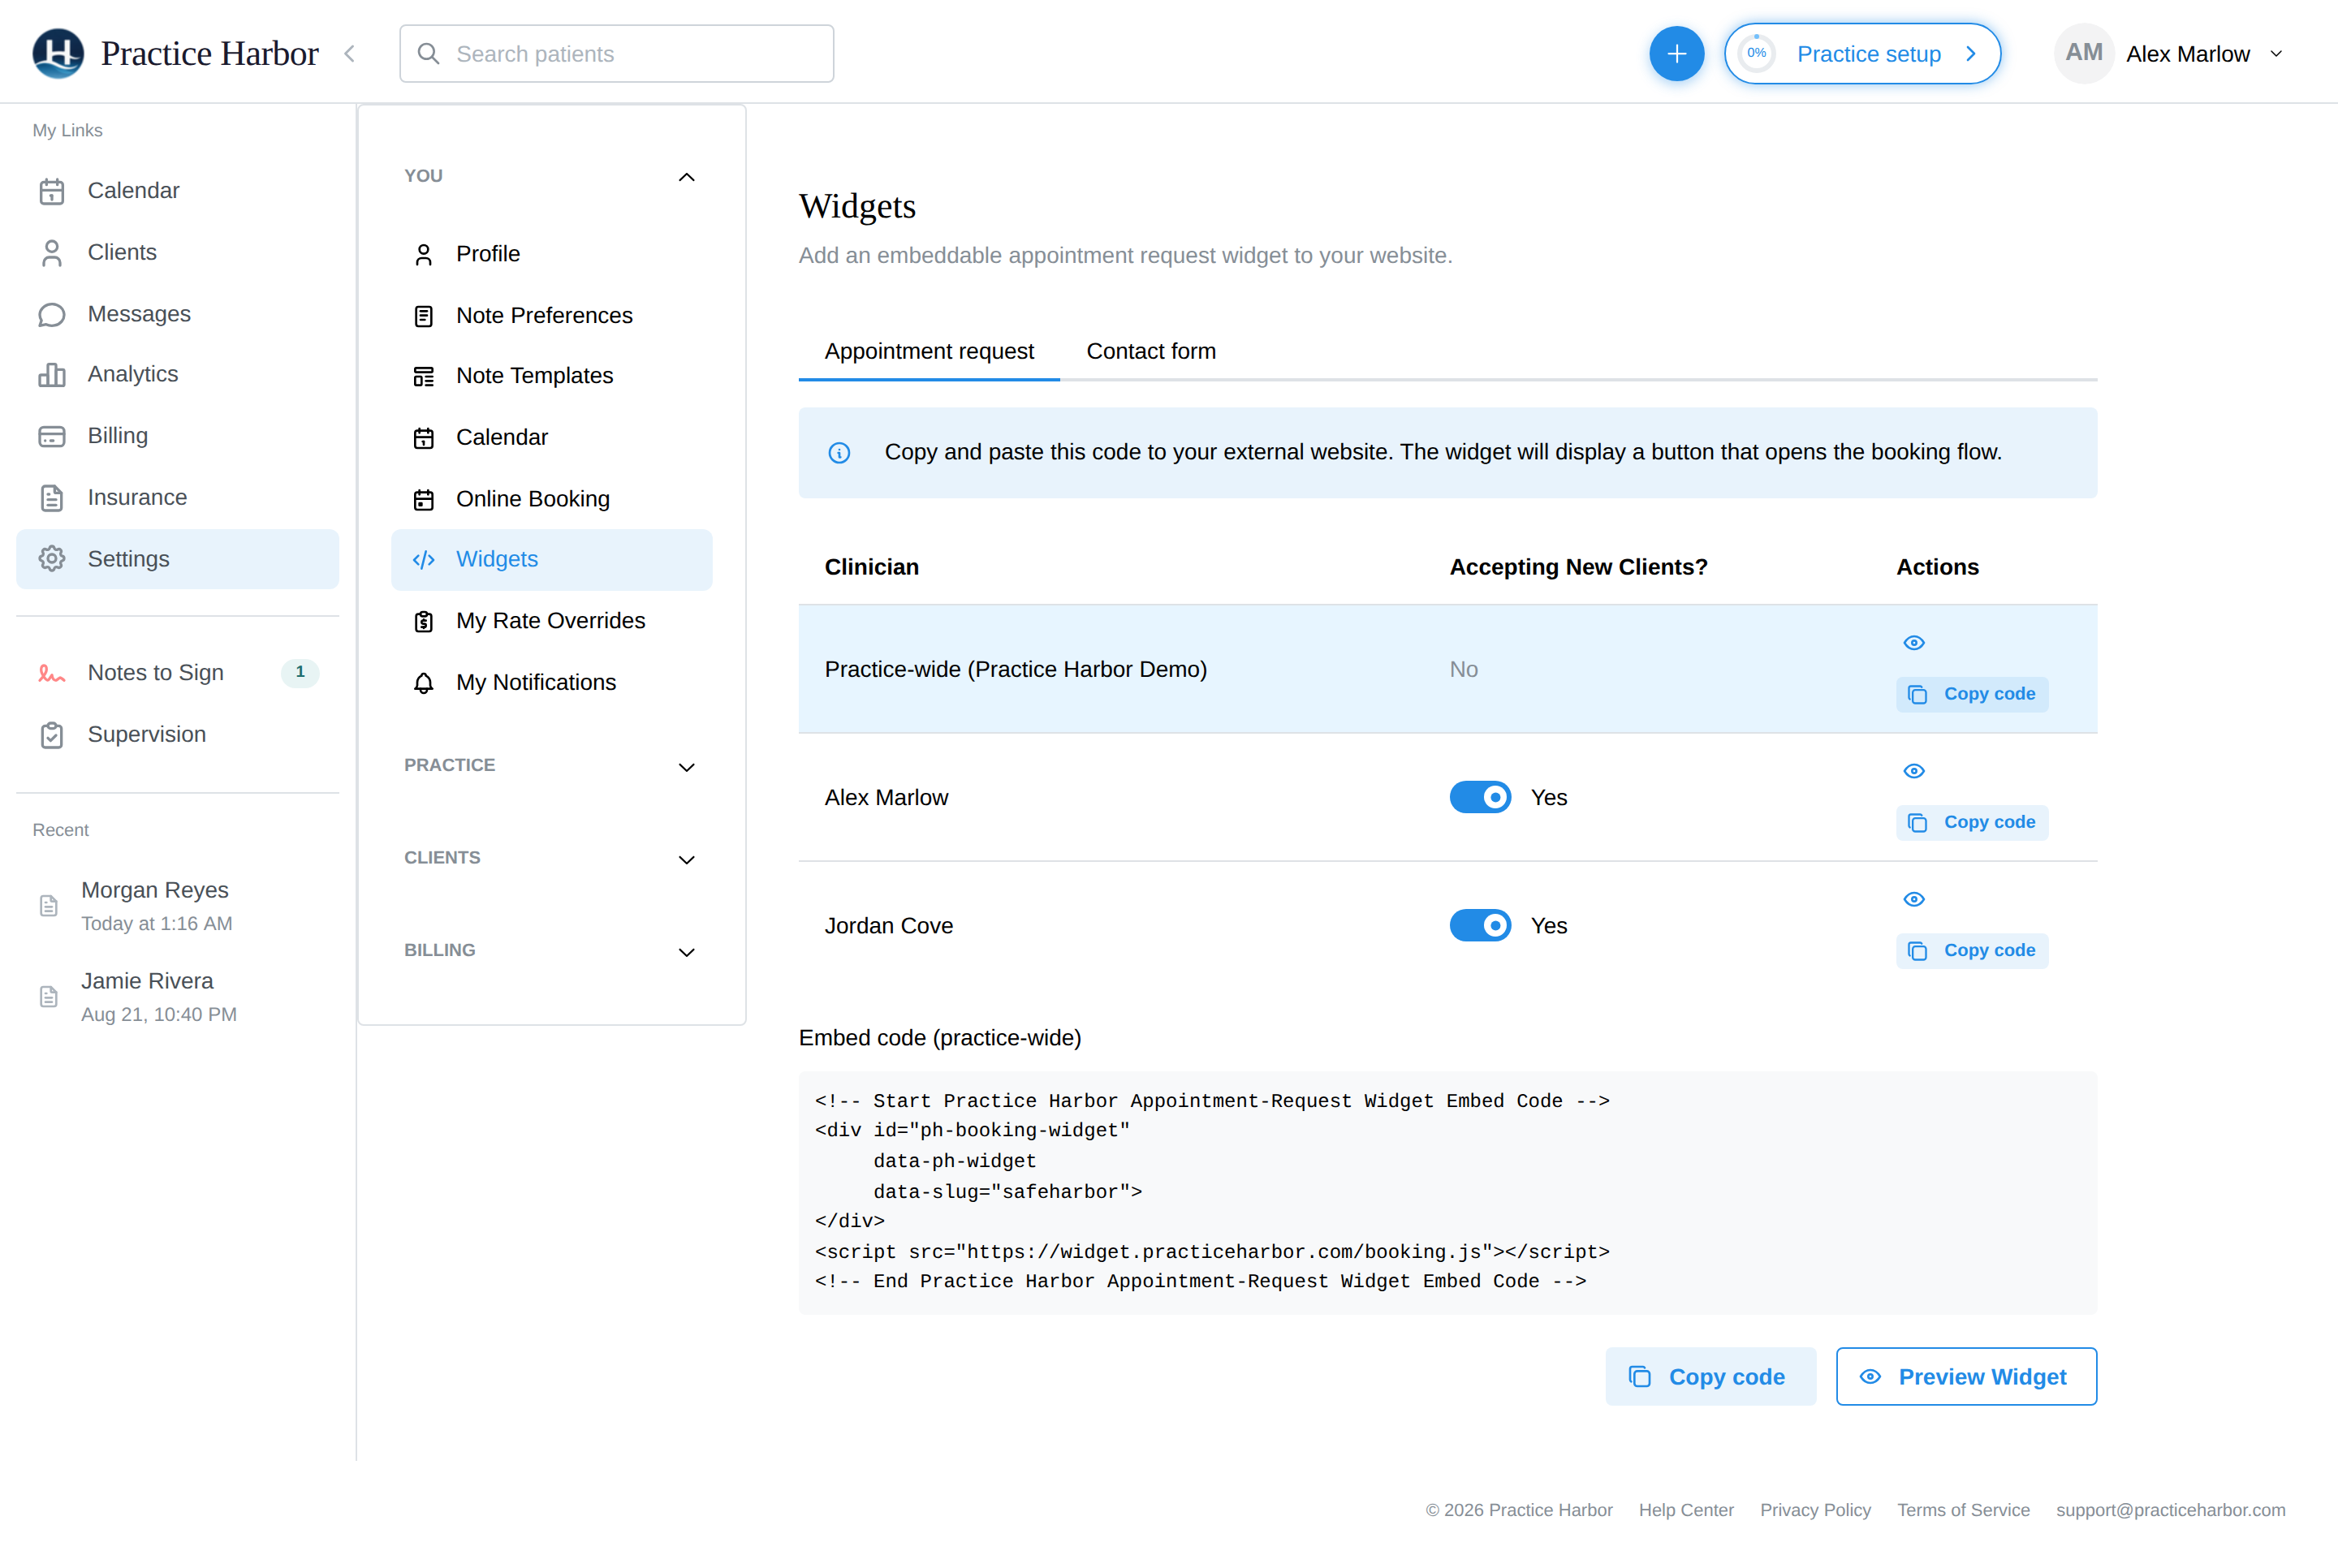The image size is (2338, 1568).
Task: Copy code for Alex Marlow row
Action: coord(1971,822)
